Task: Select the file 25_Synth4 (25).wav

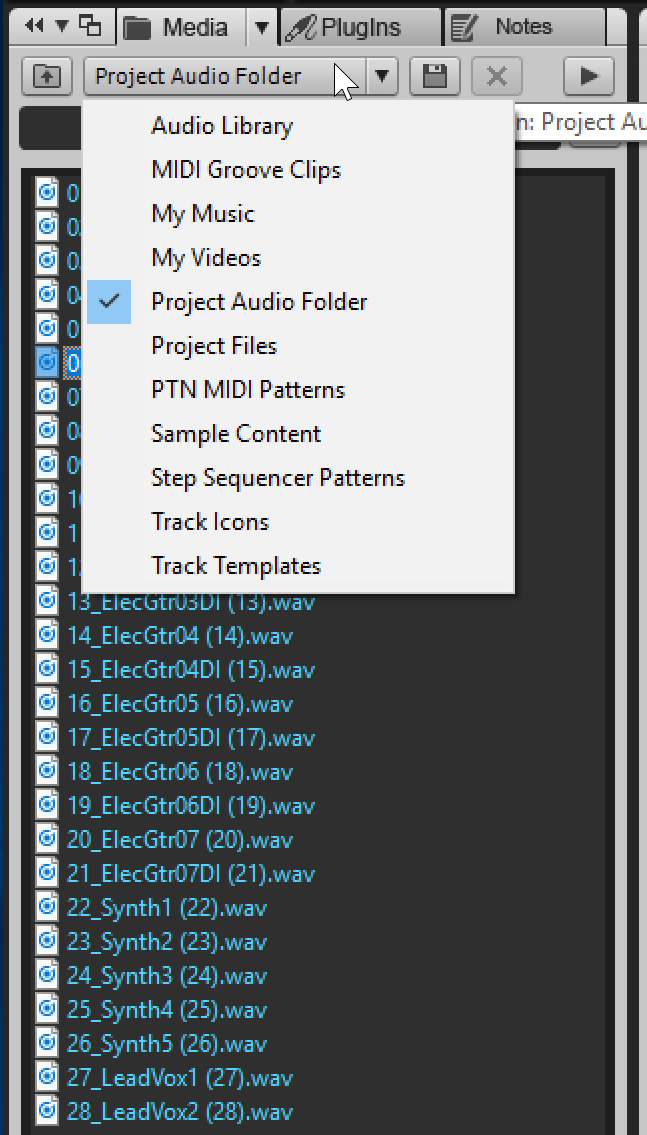Action: 167,1010
